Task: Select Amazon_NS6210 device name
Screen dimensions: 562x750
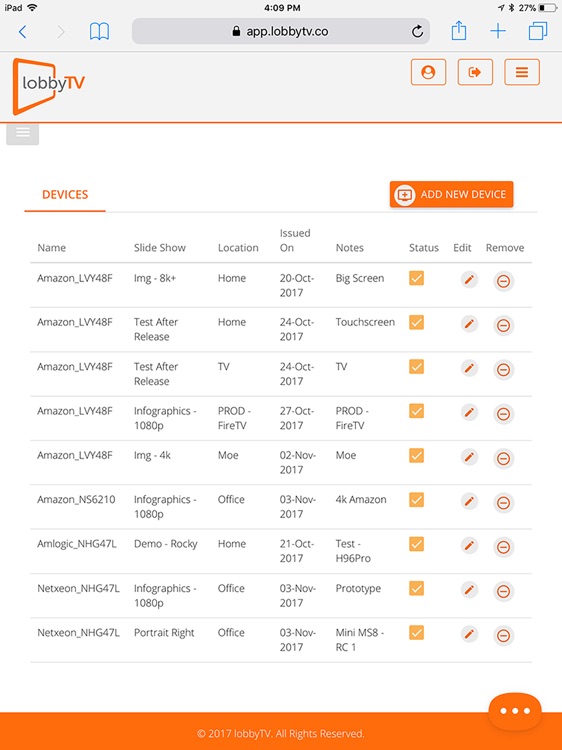Action: point(76,499)
